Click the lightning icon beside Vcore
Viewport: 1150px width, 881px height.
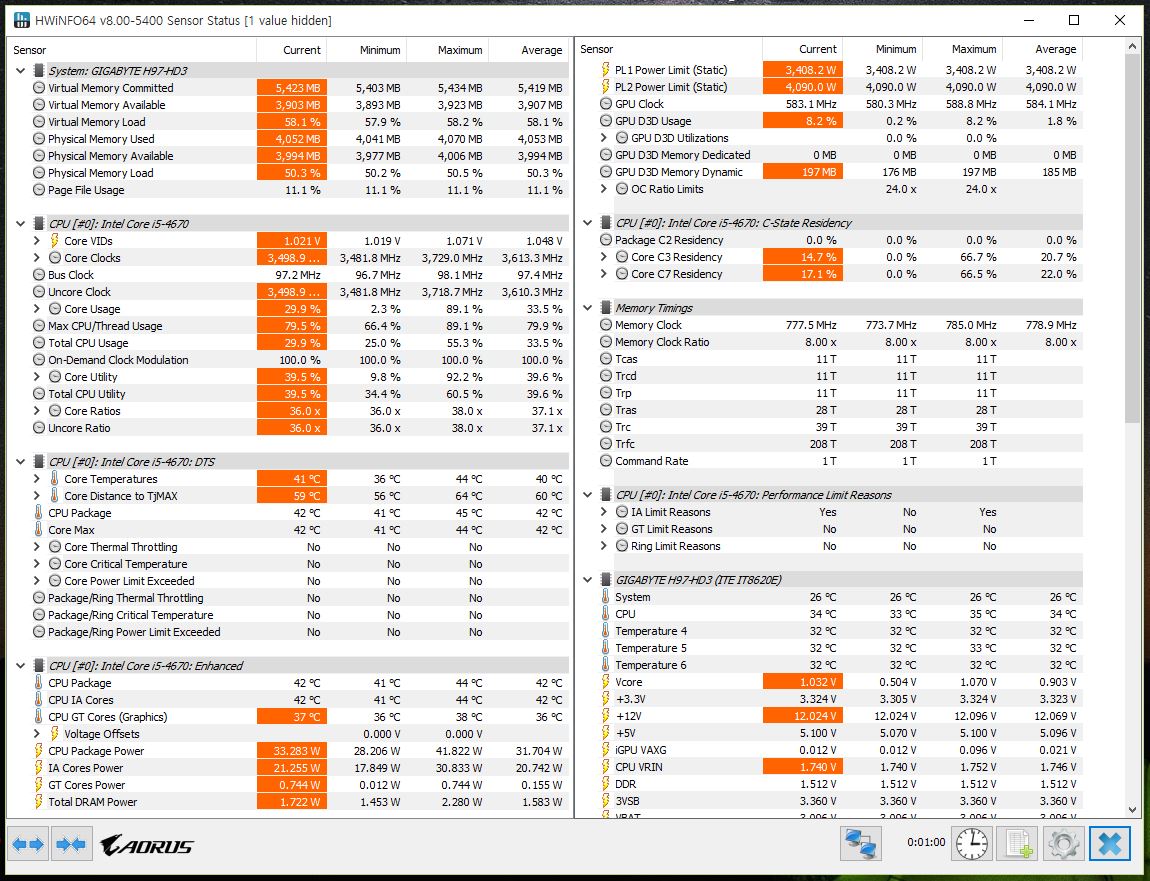click(606, 681)
